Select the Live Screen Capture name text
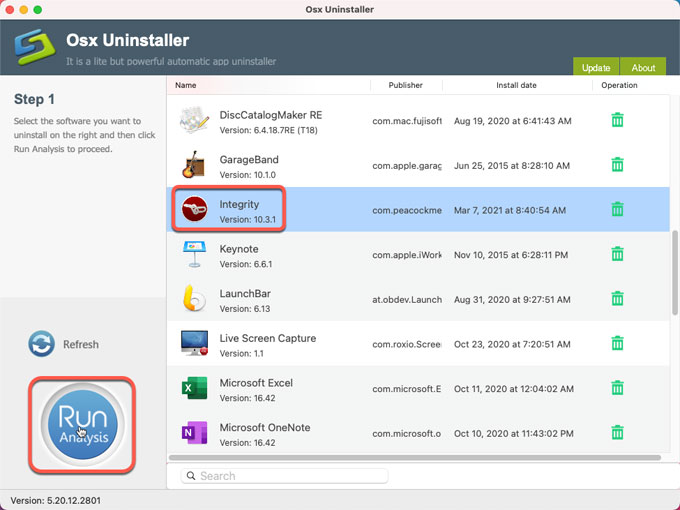This screenshot has width=680, height=510. tap(268, 338)
